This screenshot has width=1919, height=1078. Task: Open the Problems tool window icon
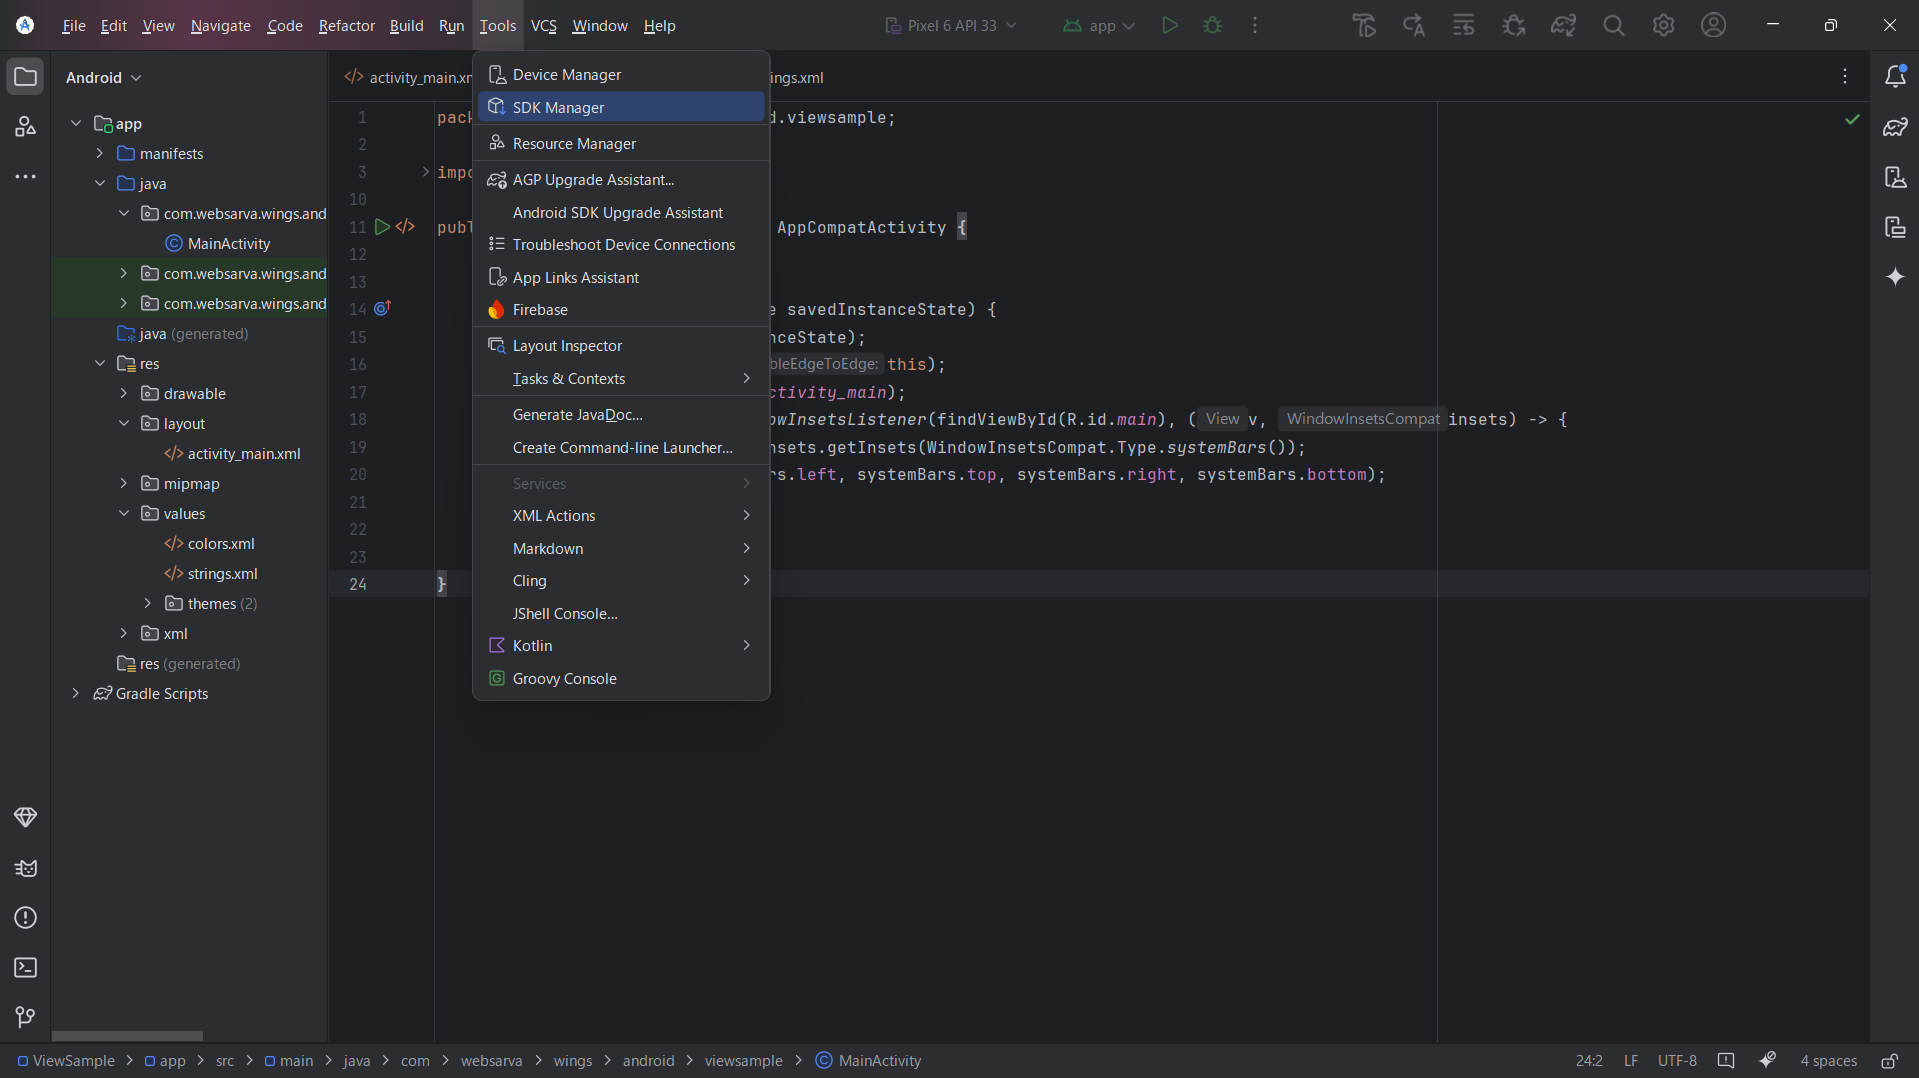pos(25,918)
